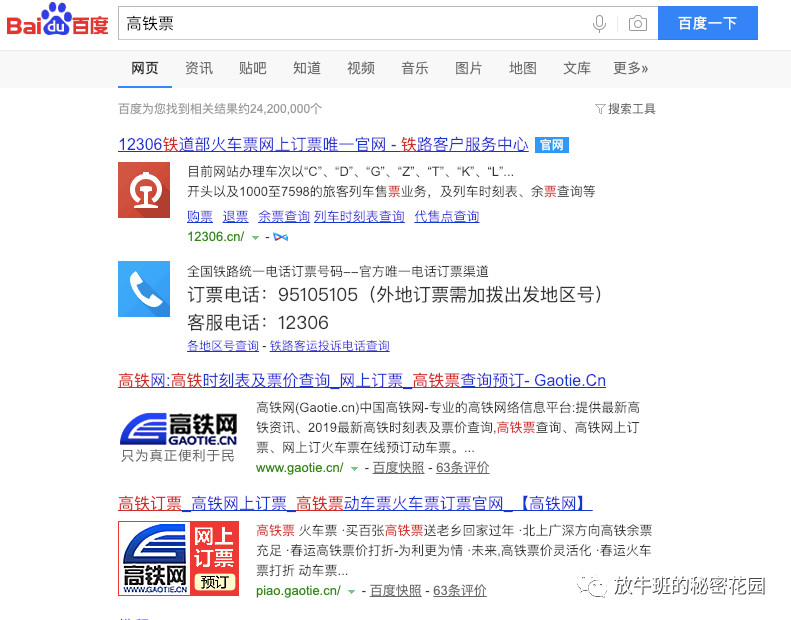Click the 网上订票 高铁网 logo image
This screenshot has width=791, height=620.
click(179, 558)
